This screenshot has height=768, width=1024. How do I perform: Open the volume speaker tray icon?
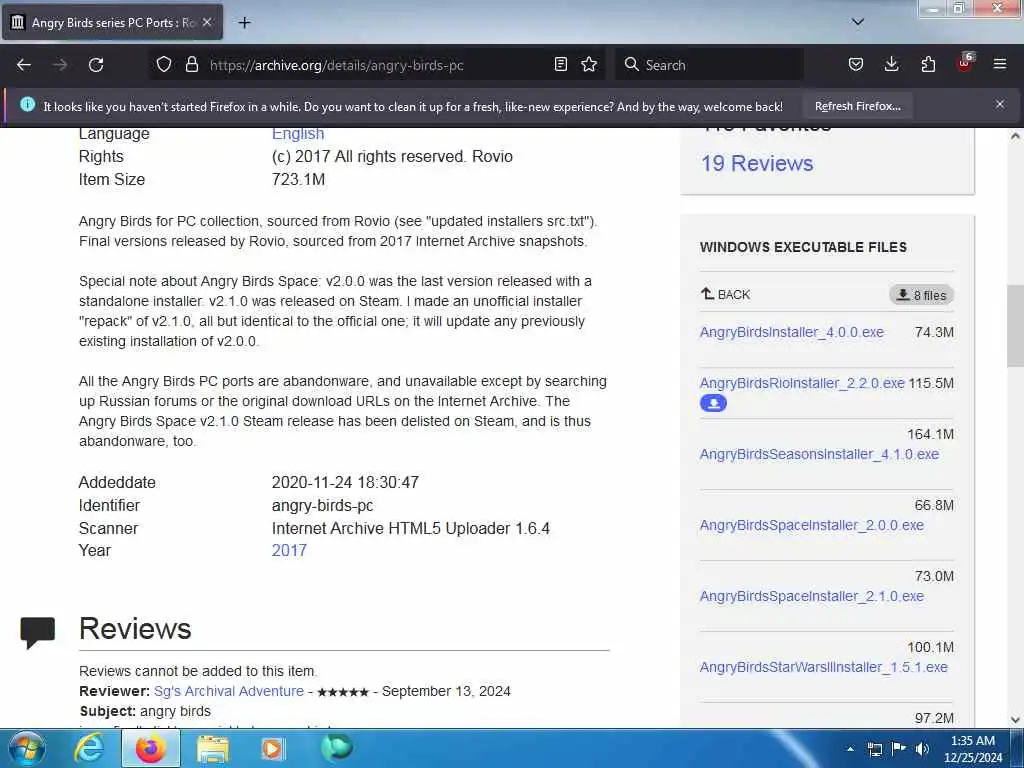[923, 749]
